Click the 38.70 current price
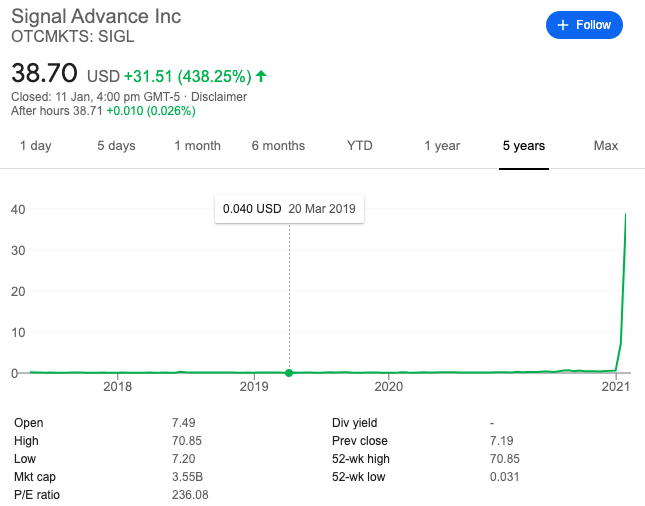The image size is (645, 506). click(x=44, y=73)
